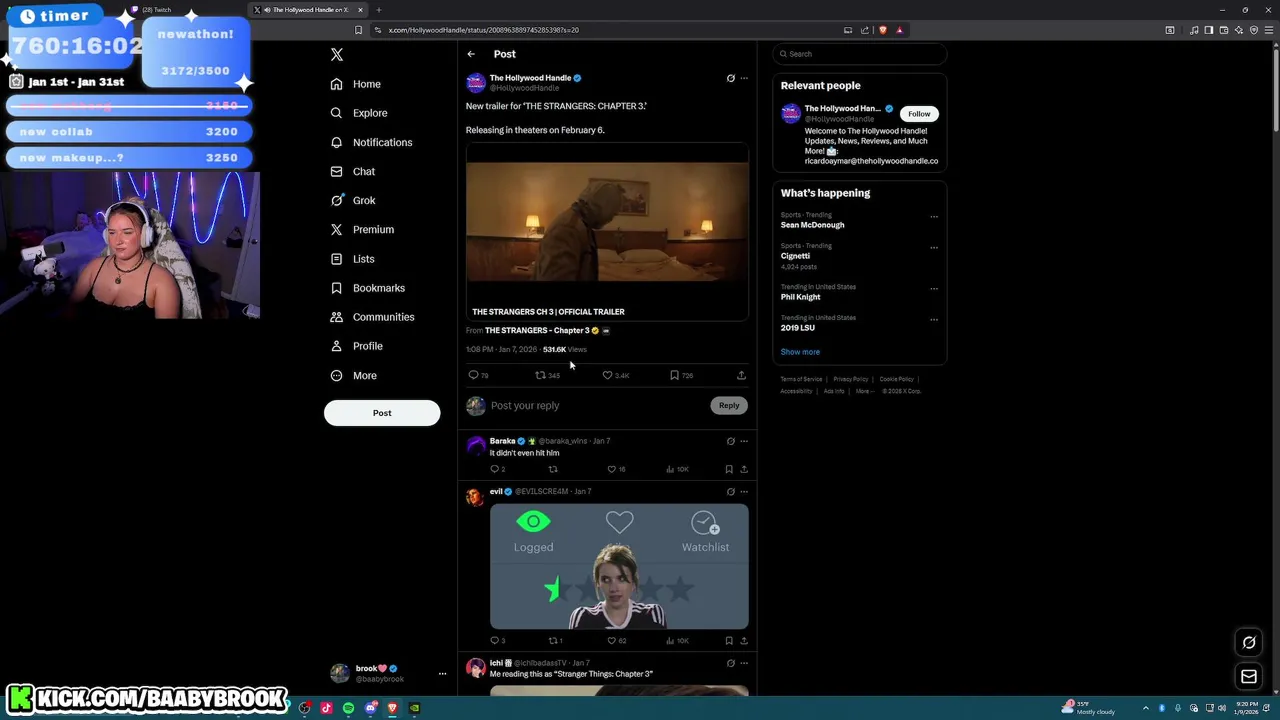Click the browser bookmark icon by address bar

pyautogui.click(x=358, y=30)
